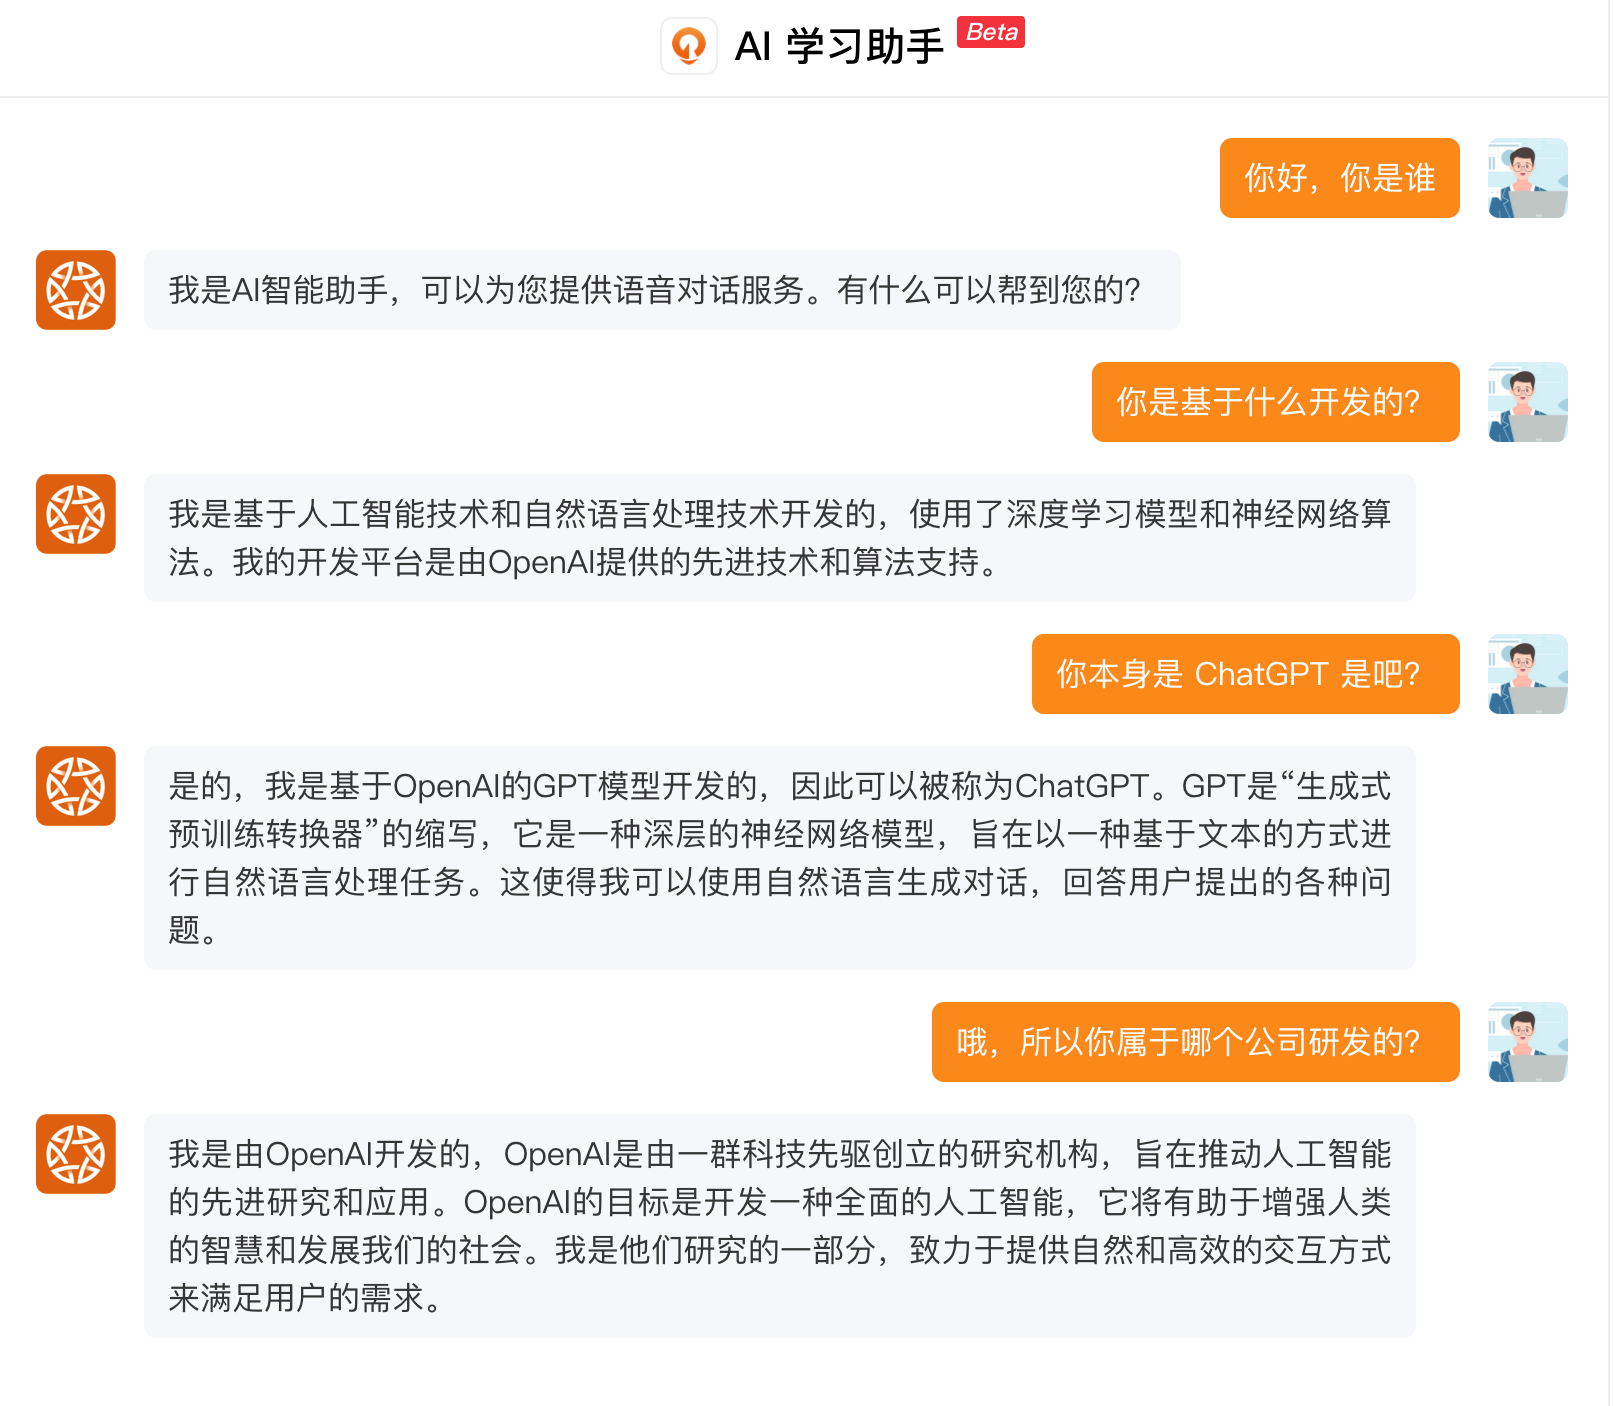Click user avatar beside 哦，所以你属于哪个公司研发的?
The image size is (1614, 1406).
pyautogui.click(x=1527, y=1042)
